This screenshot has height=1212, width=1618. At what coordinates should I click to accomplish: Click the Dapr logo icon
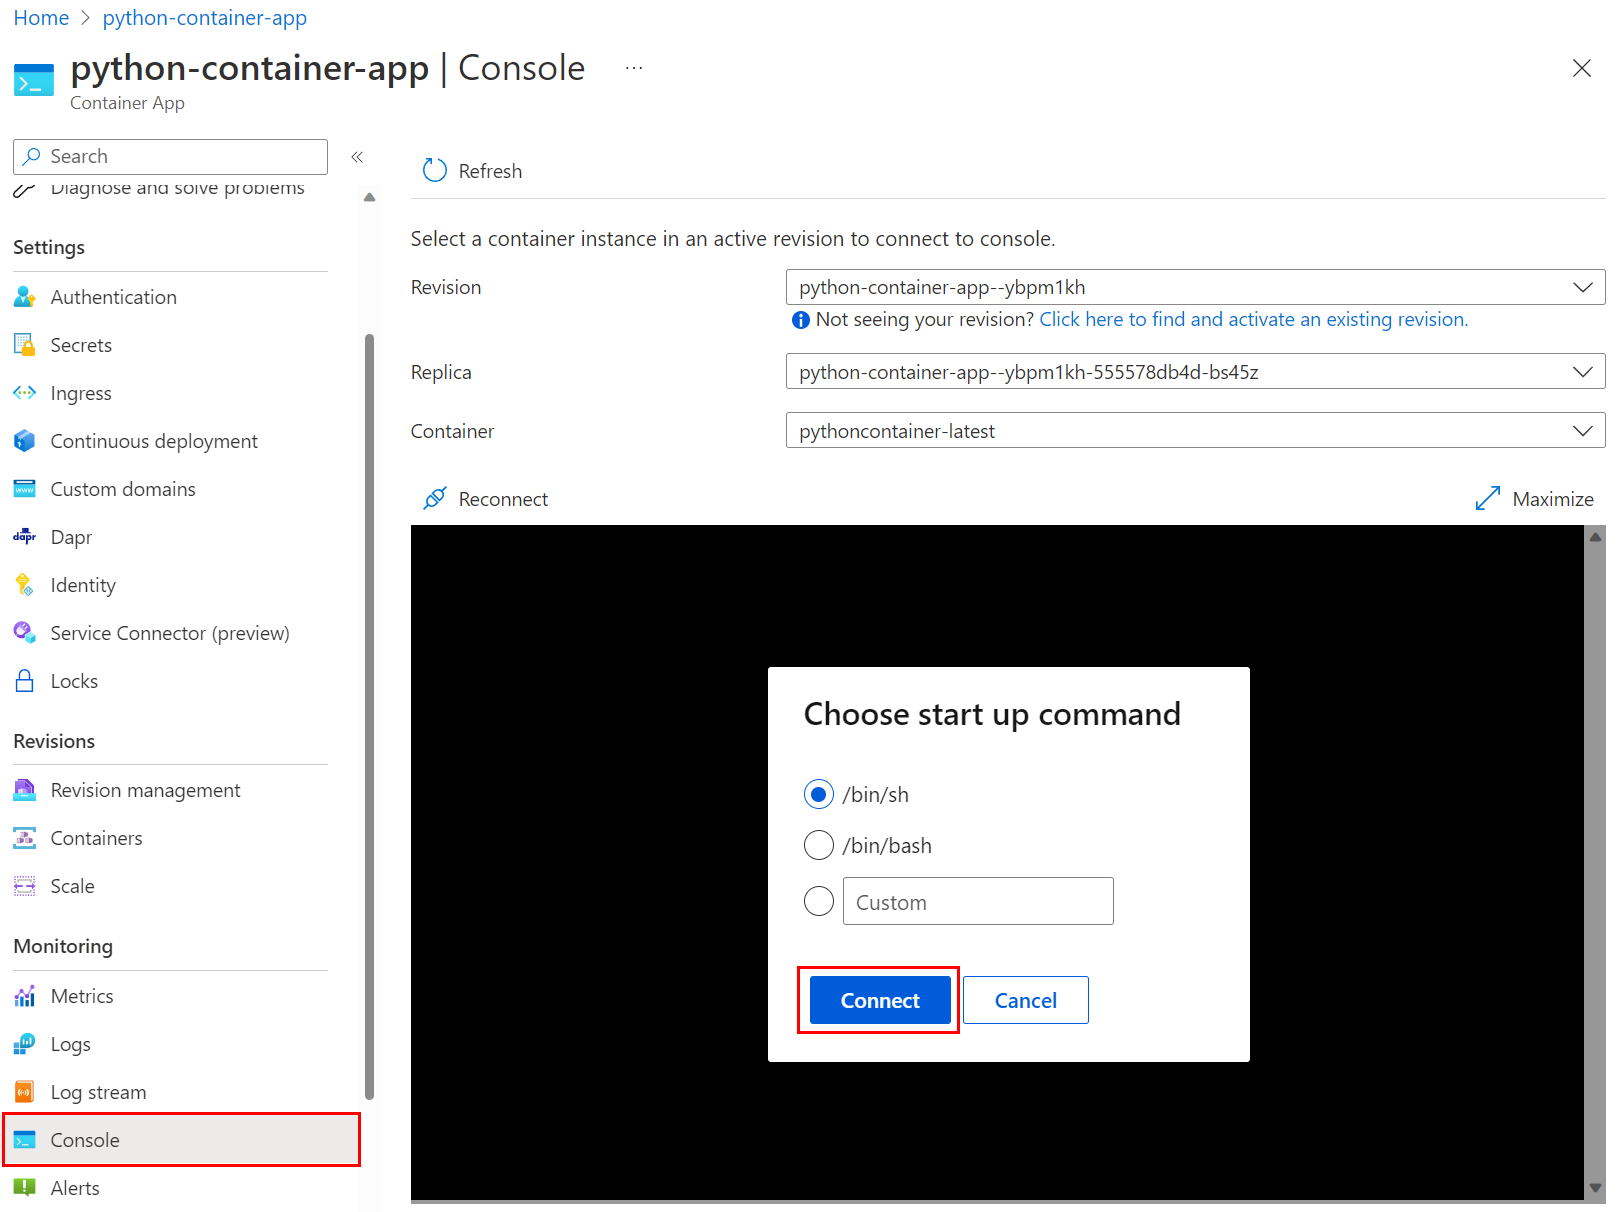click(x=25, y=537)
